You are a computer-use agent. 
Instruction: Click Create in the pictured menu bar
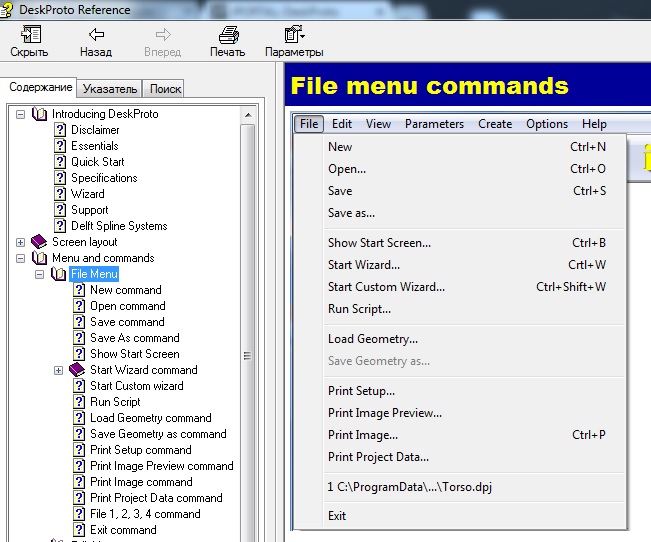point(495,124)
